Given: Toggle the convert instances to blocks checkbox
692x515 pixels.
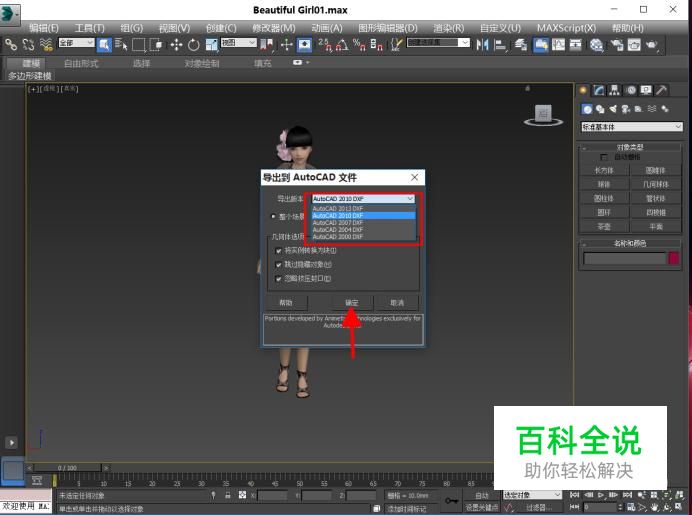Looking at the screenshot, I should 278,251.
